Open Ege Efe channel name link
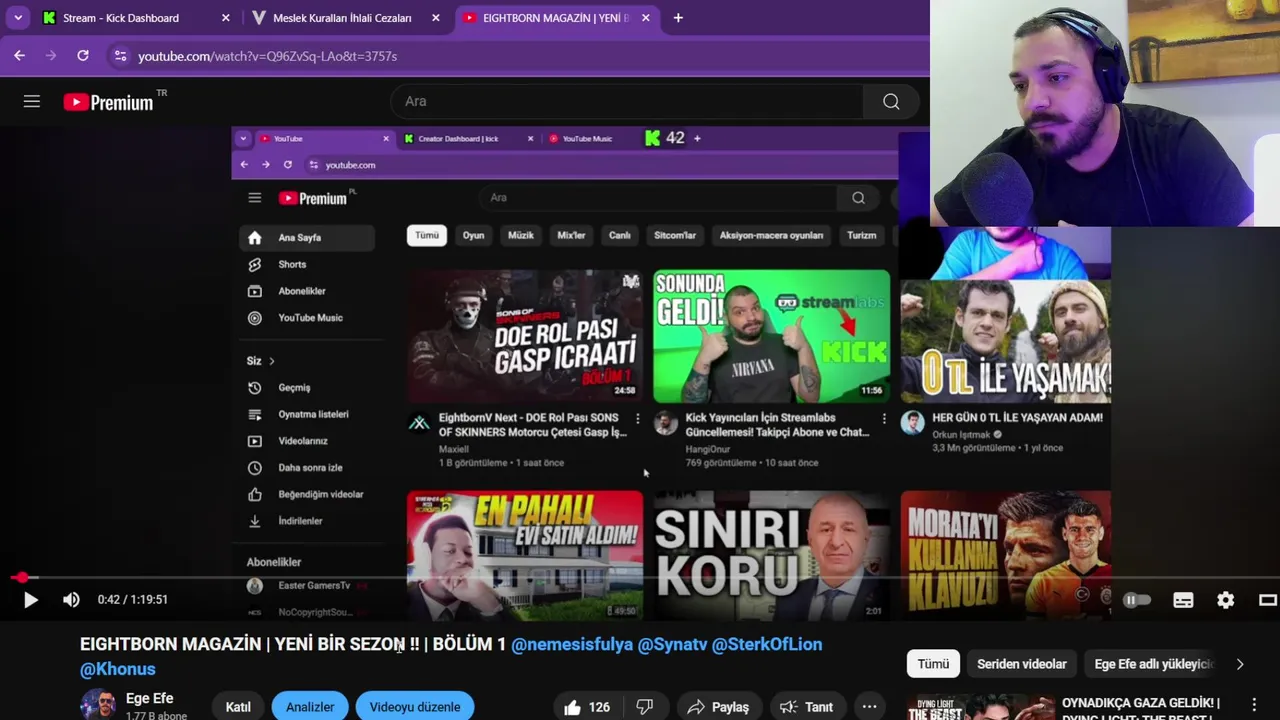 [149, 699]
